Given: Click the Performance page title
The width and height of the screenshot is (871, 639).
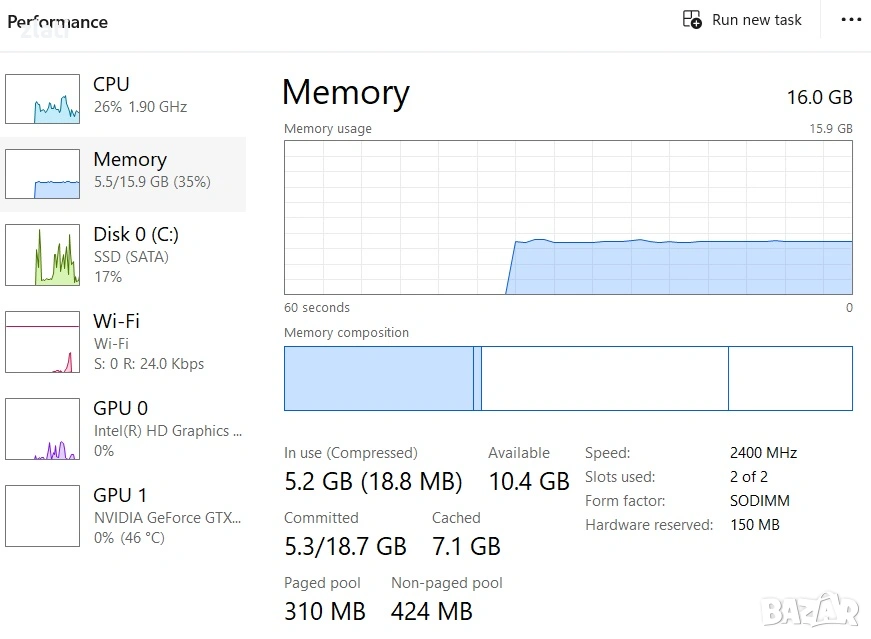Looking at the screenshot, I should 57,21.
